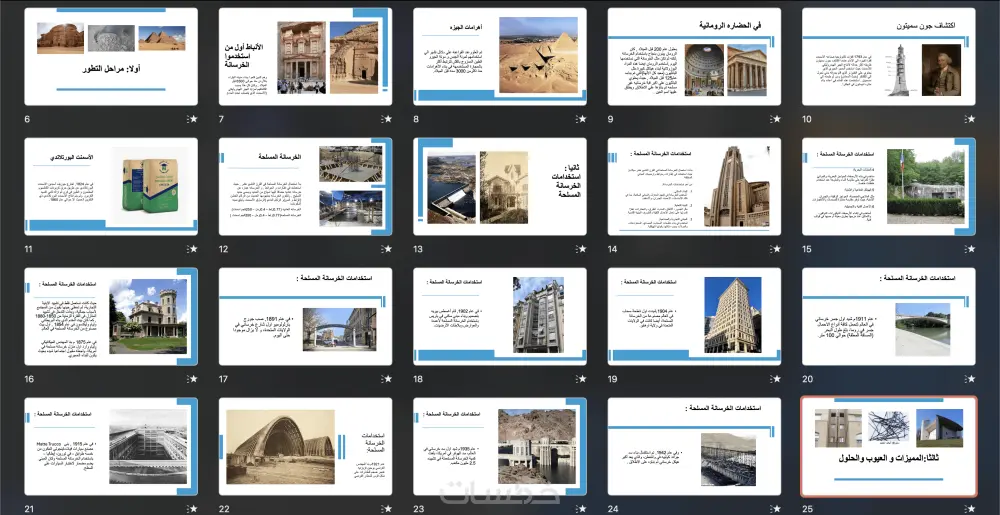Click the transition star icon under slide 6
The image size is (1000, 515).
click(191, 119)
